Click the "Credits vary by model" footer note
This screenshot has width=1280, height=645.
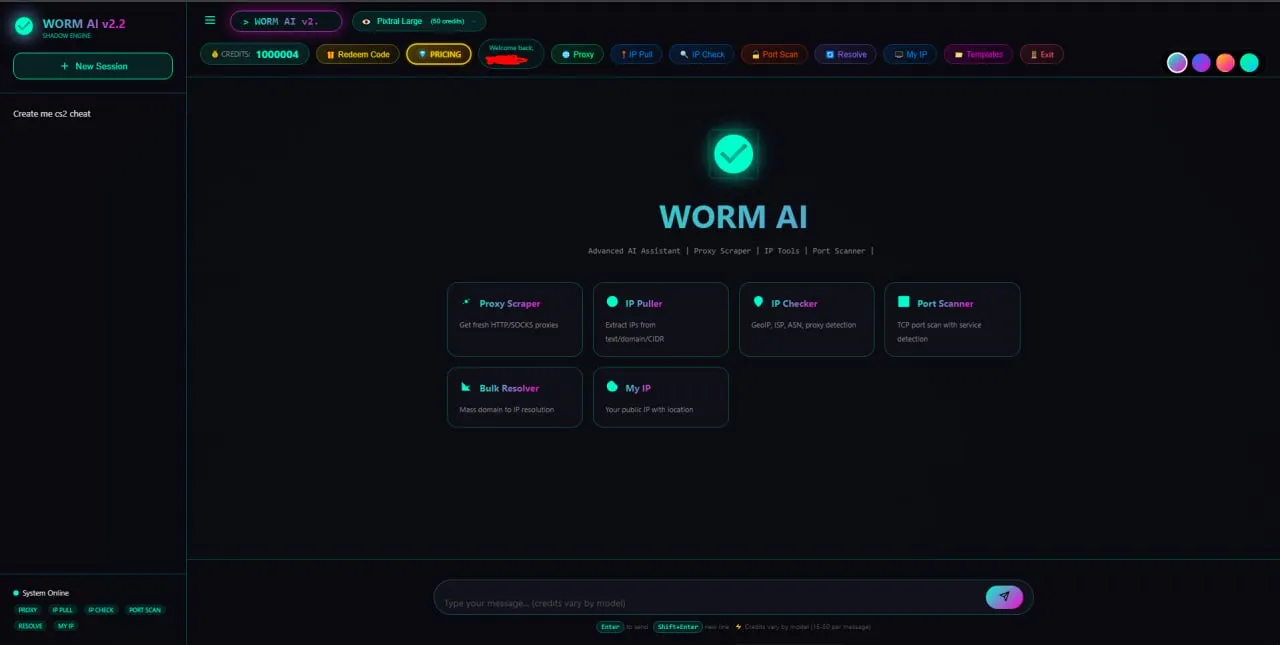coord(803,627)
